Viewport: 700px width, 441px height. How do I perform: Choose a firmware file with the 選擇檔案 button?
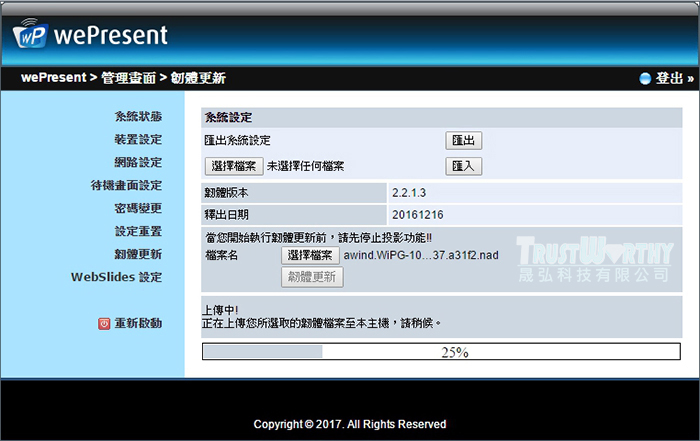coord(310,255)
